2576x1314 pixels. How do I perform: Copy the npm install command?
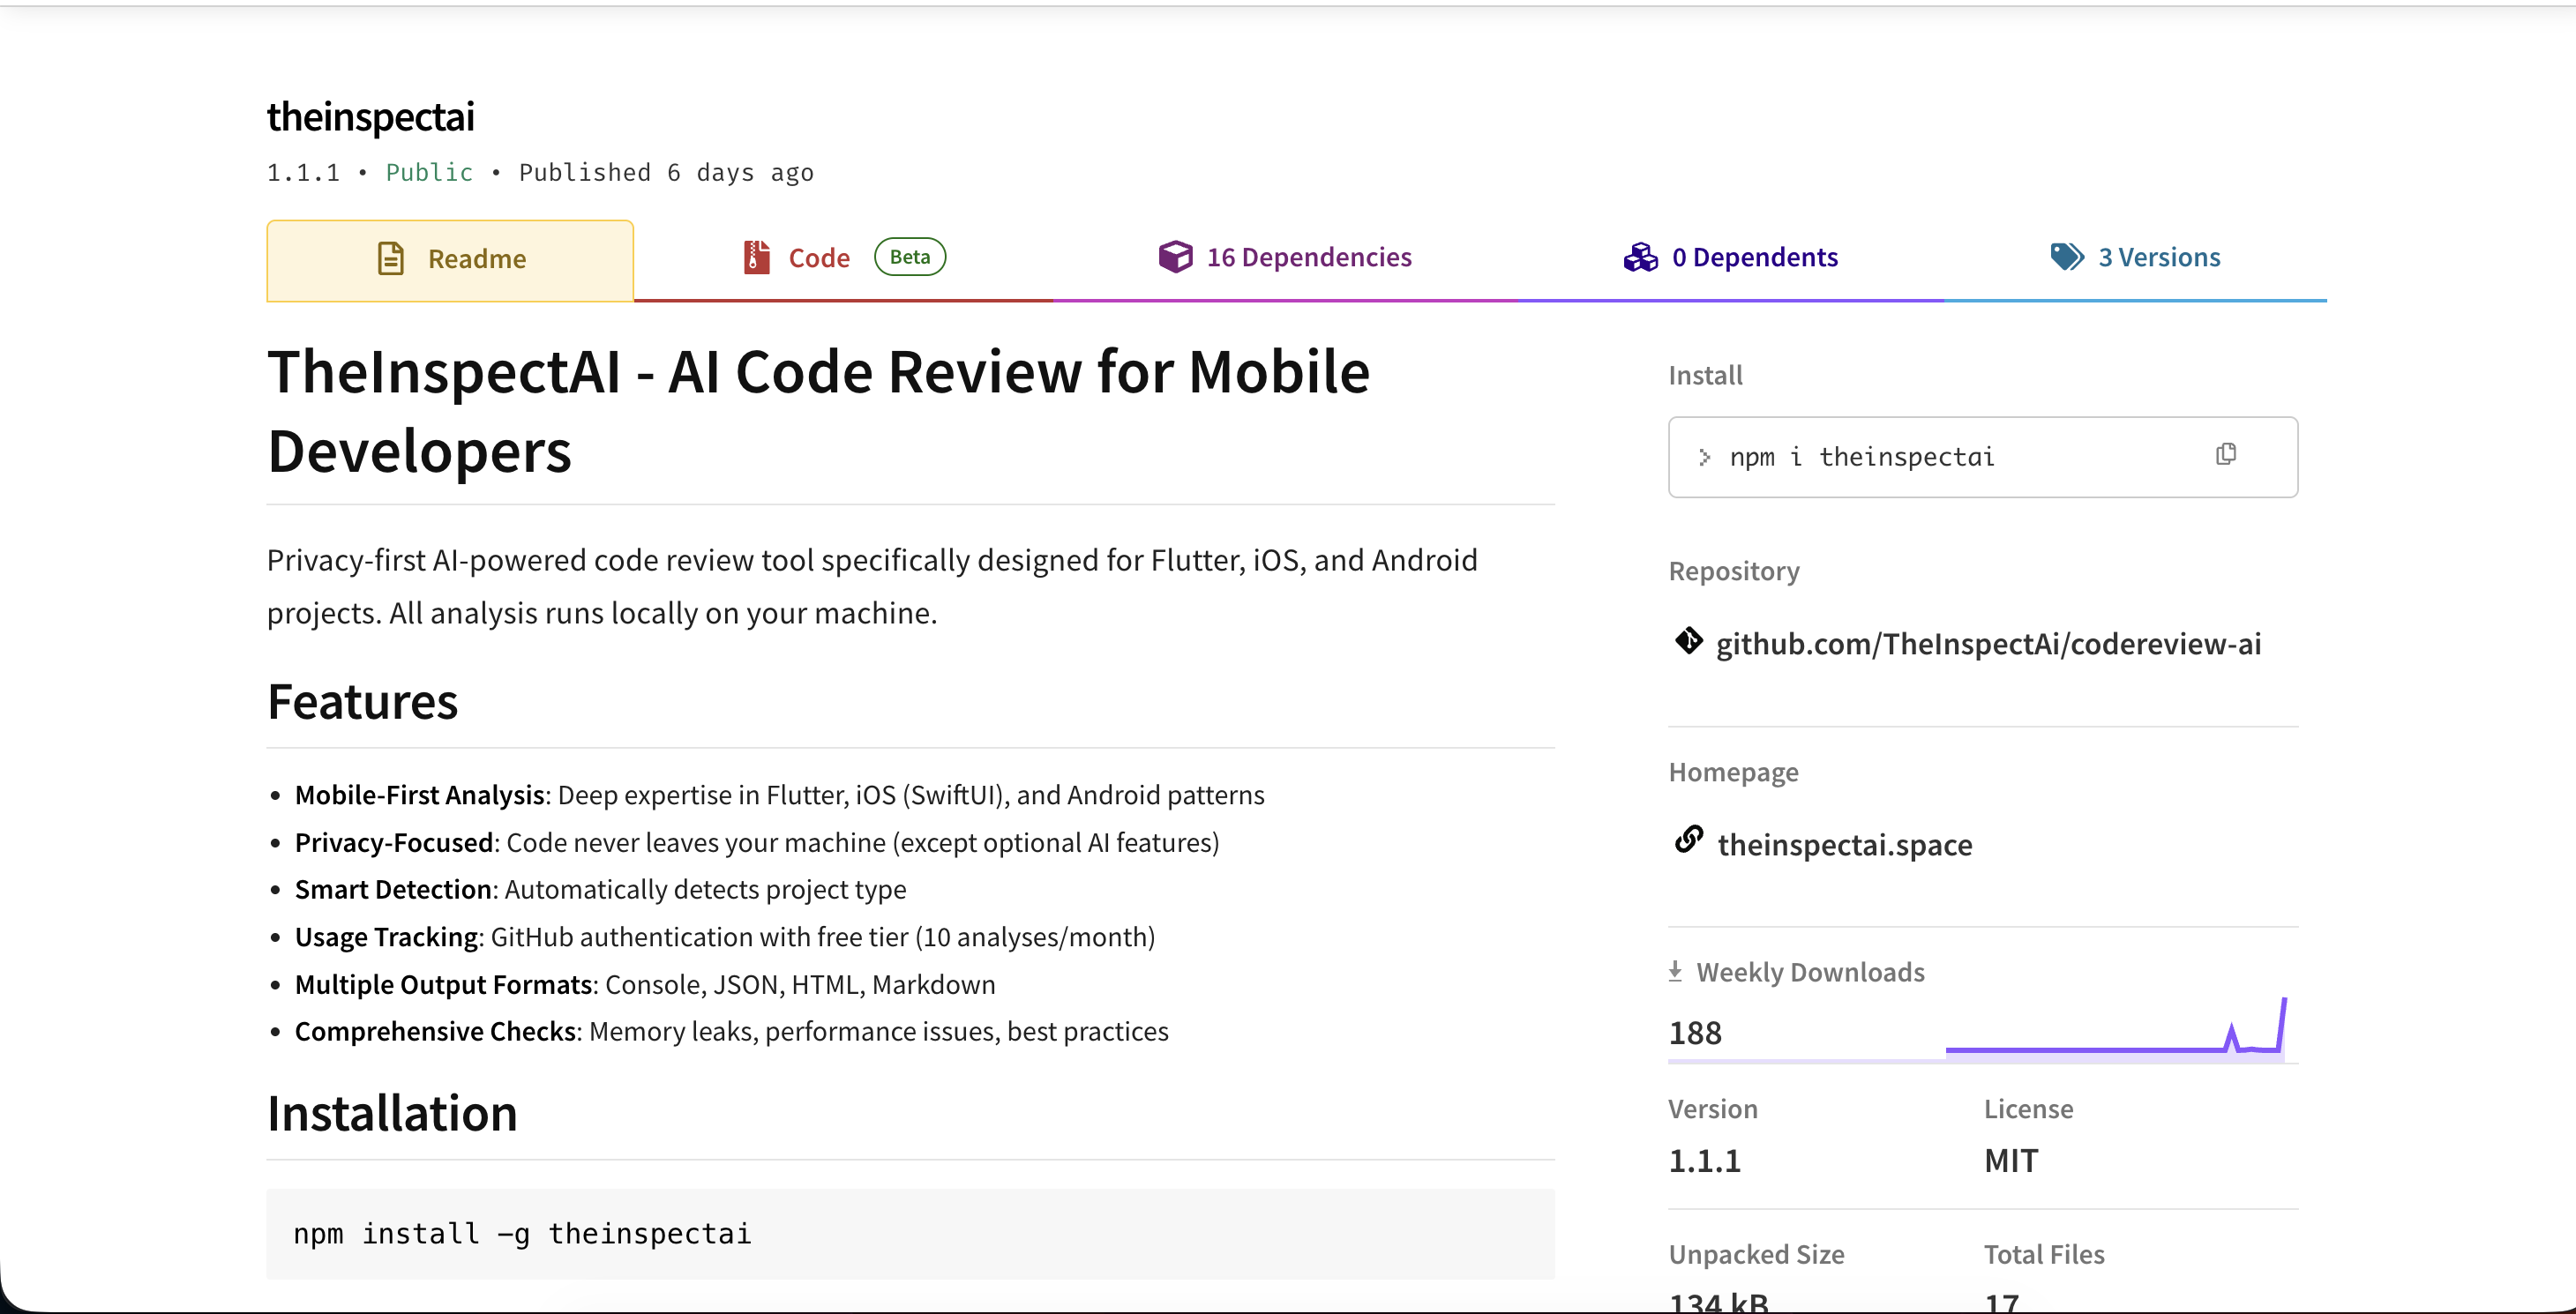(x=2226, y=455)
